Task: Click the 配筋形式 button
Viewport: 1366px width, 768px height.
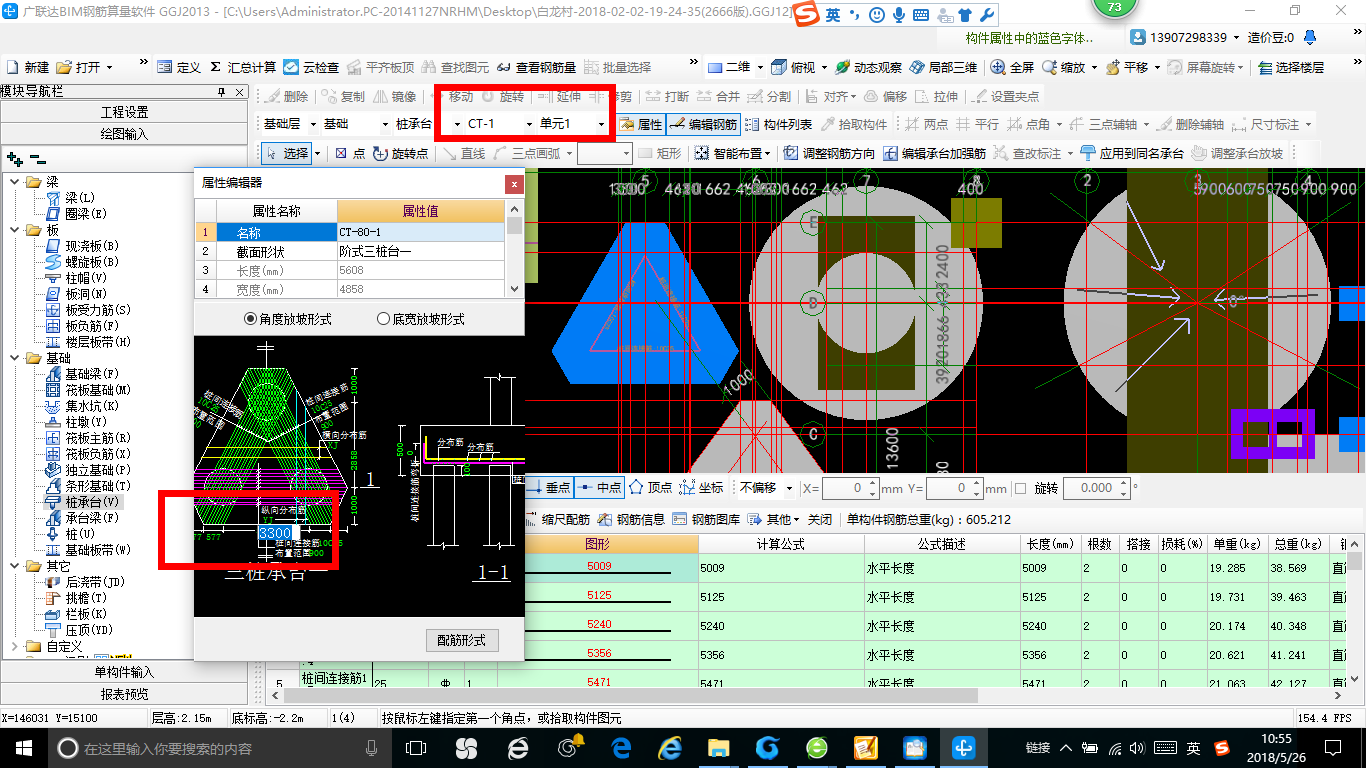Action: click(x=461, y=640)
